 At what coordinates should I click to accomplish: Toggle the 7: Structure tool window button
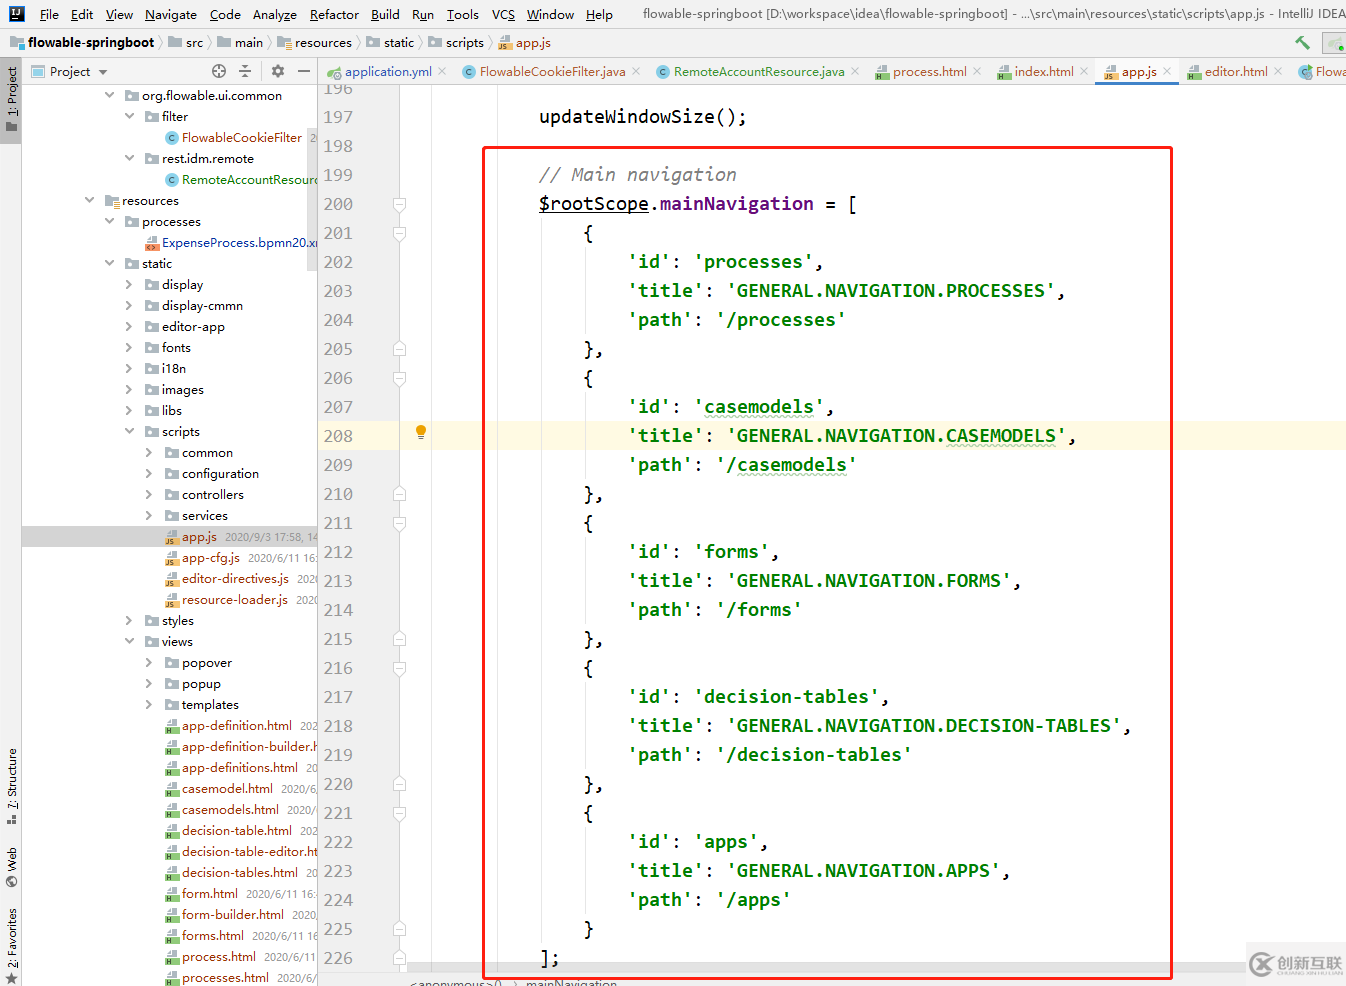[x=11, y=786]
